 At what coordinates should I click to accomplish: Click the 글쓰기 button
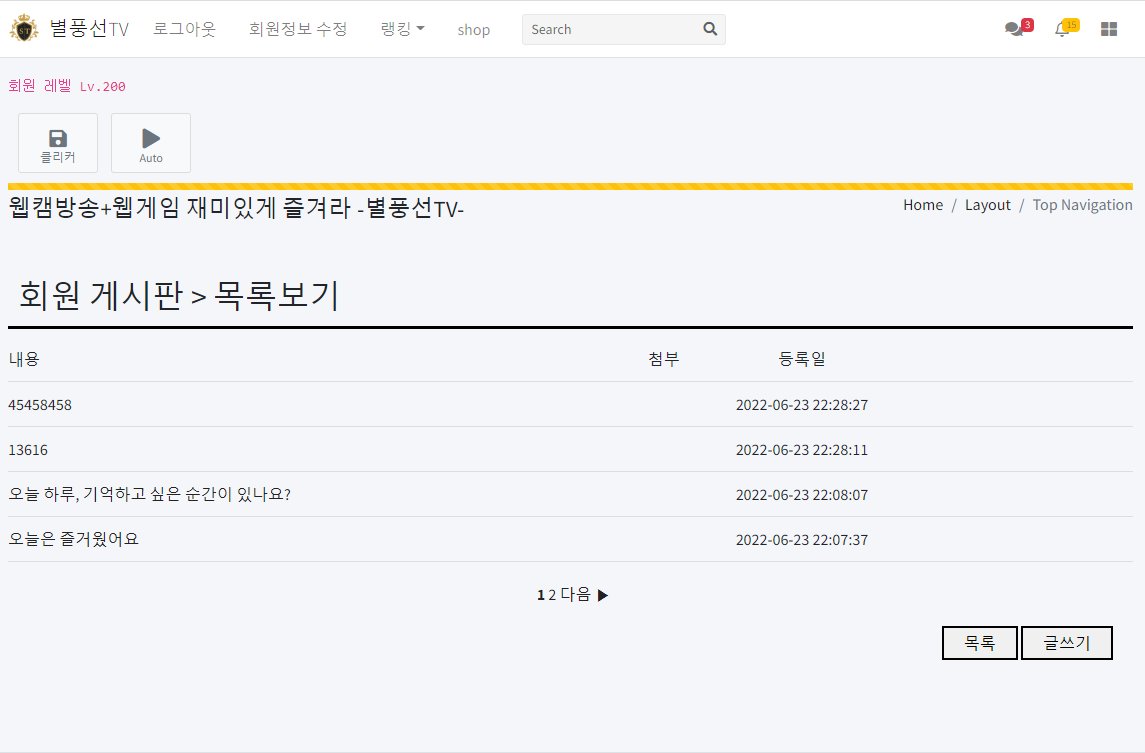click(1066, 643)
